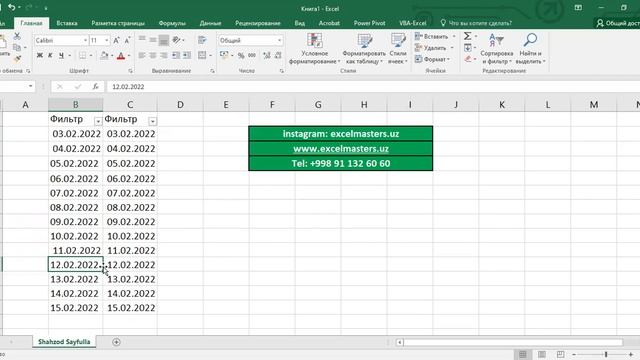Open the filter arrow in column B header
The image size is (640, 360).
pos(98,121)
